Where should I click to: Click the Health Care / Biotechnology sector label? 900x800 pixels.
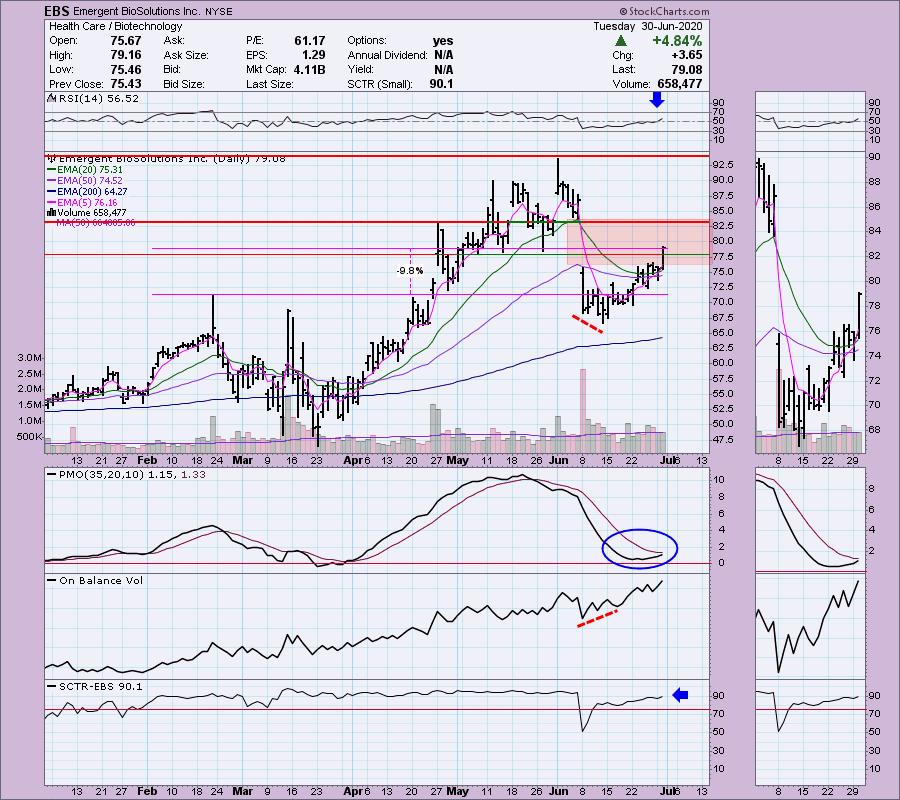click(115, 26)
